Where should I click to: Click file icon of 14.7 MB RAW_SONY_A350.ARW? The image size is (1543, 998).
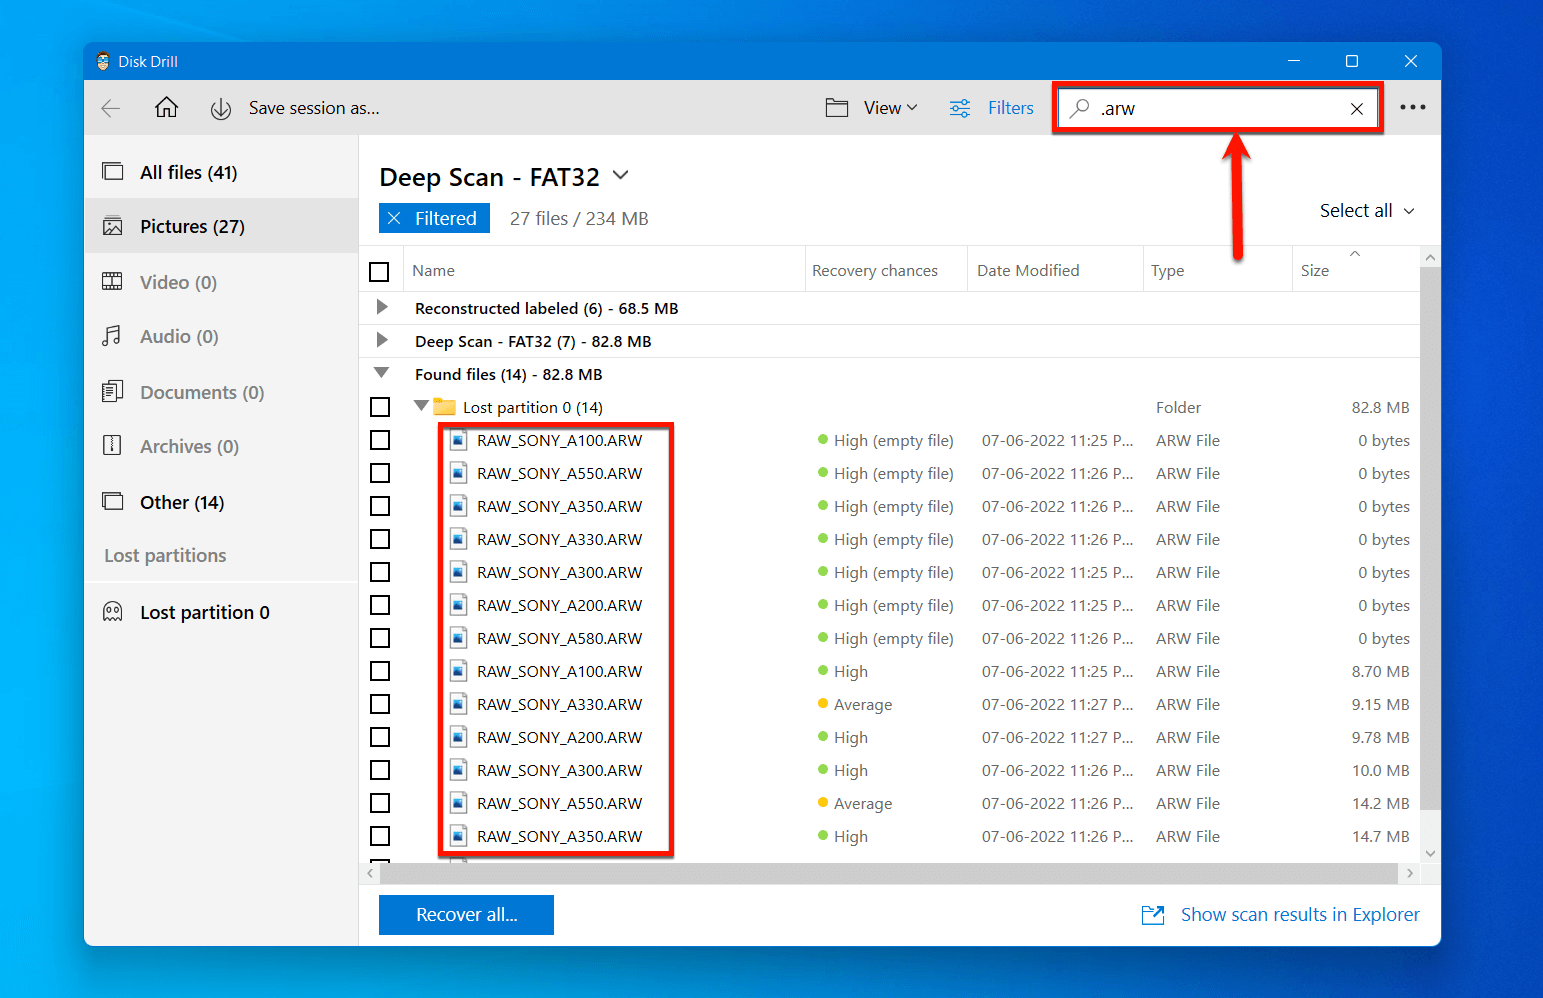click(458, 836)
